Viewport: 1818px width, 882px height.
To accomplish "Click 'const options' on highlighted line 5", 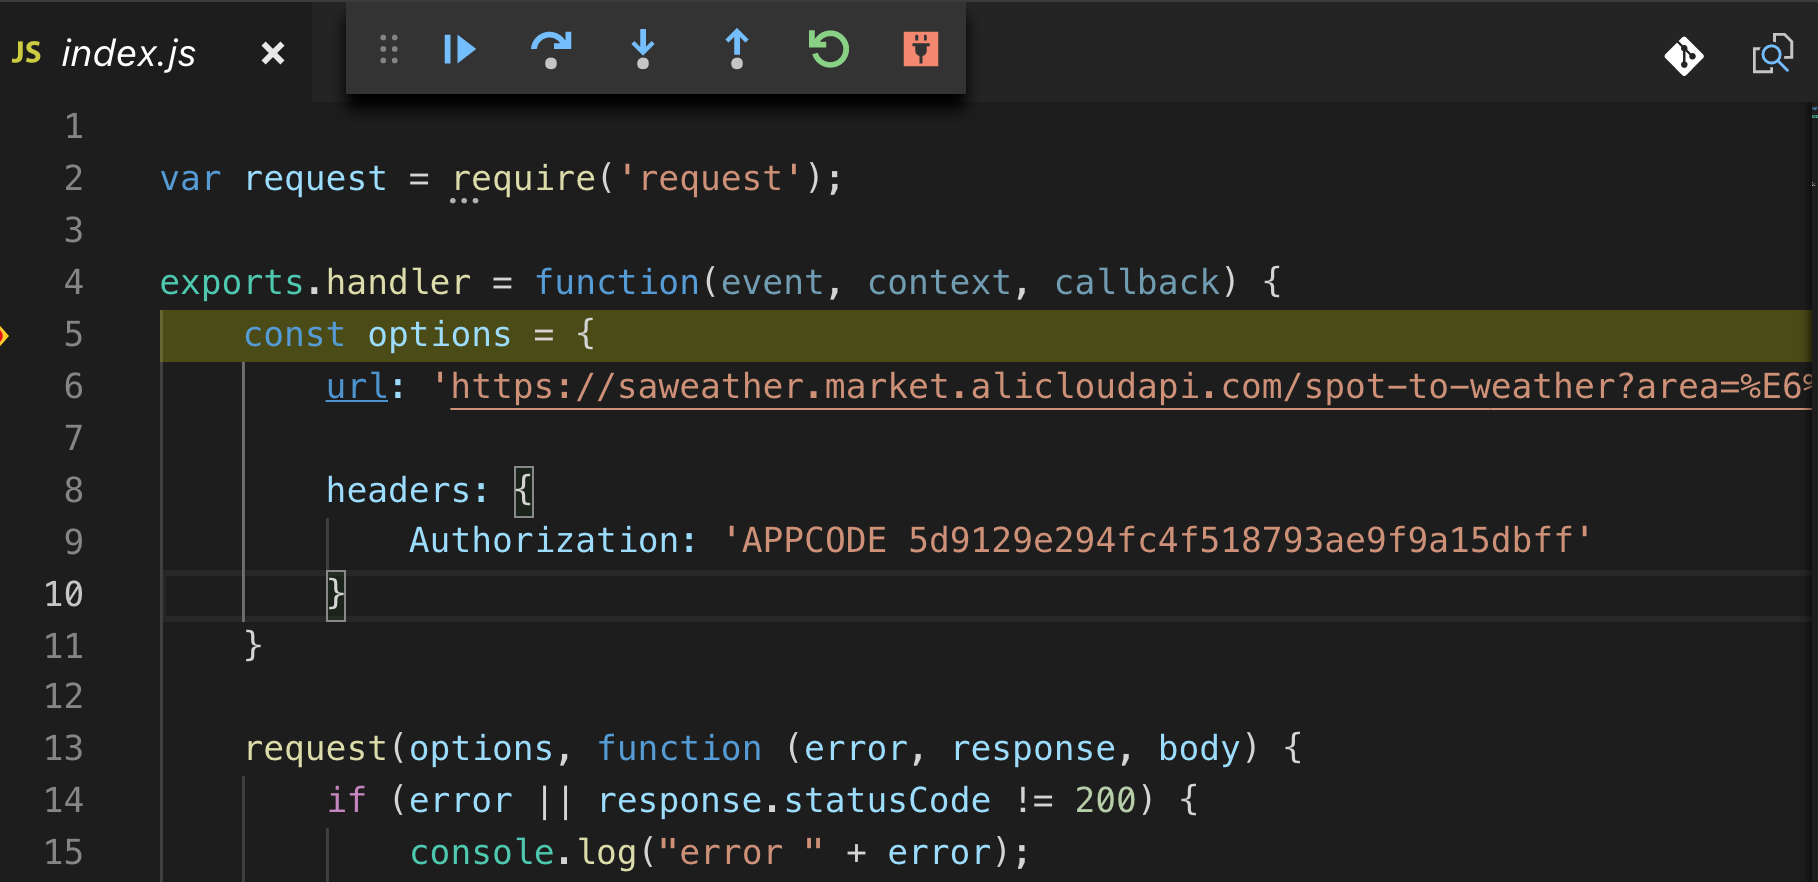I will click(x=377, y=335).
